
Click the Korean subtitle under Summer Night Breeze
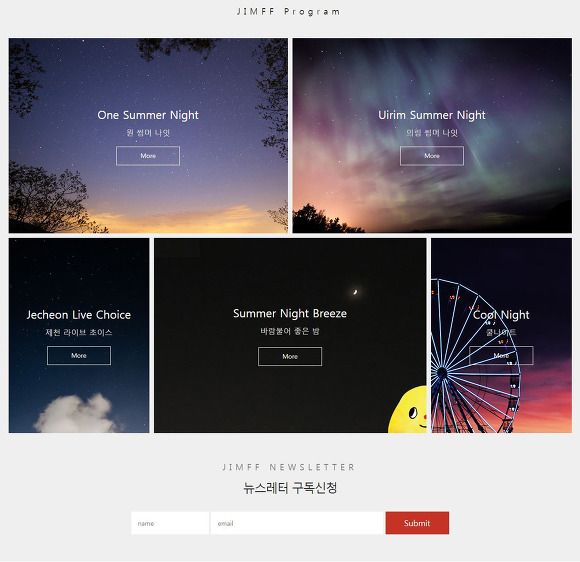[x=290, y=331]
